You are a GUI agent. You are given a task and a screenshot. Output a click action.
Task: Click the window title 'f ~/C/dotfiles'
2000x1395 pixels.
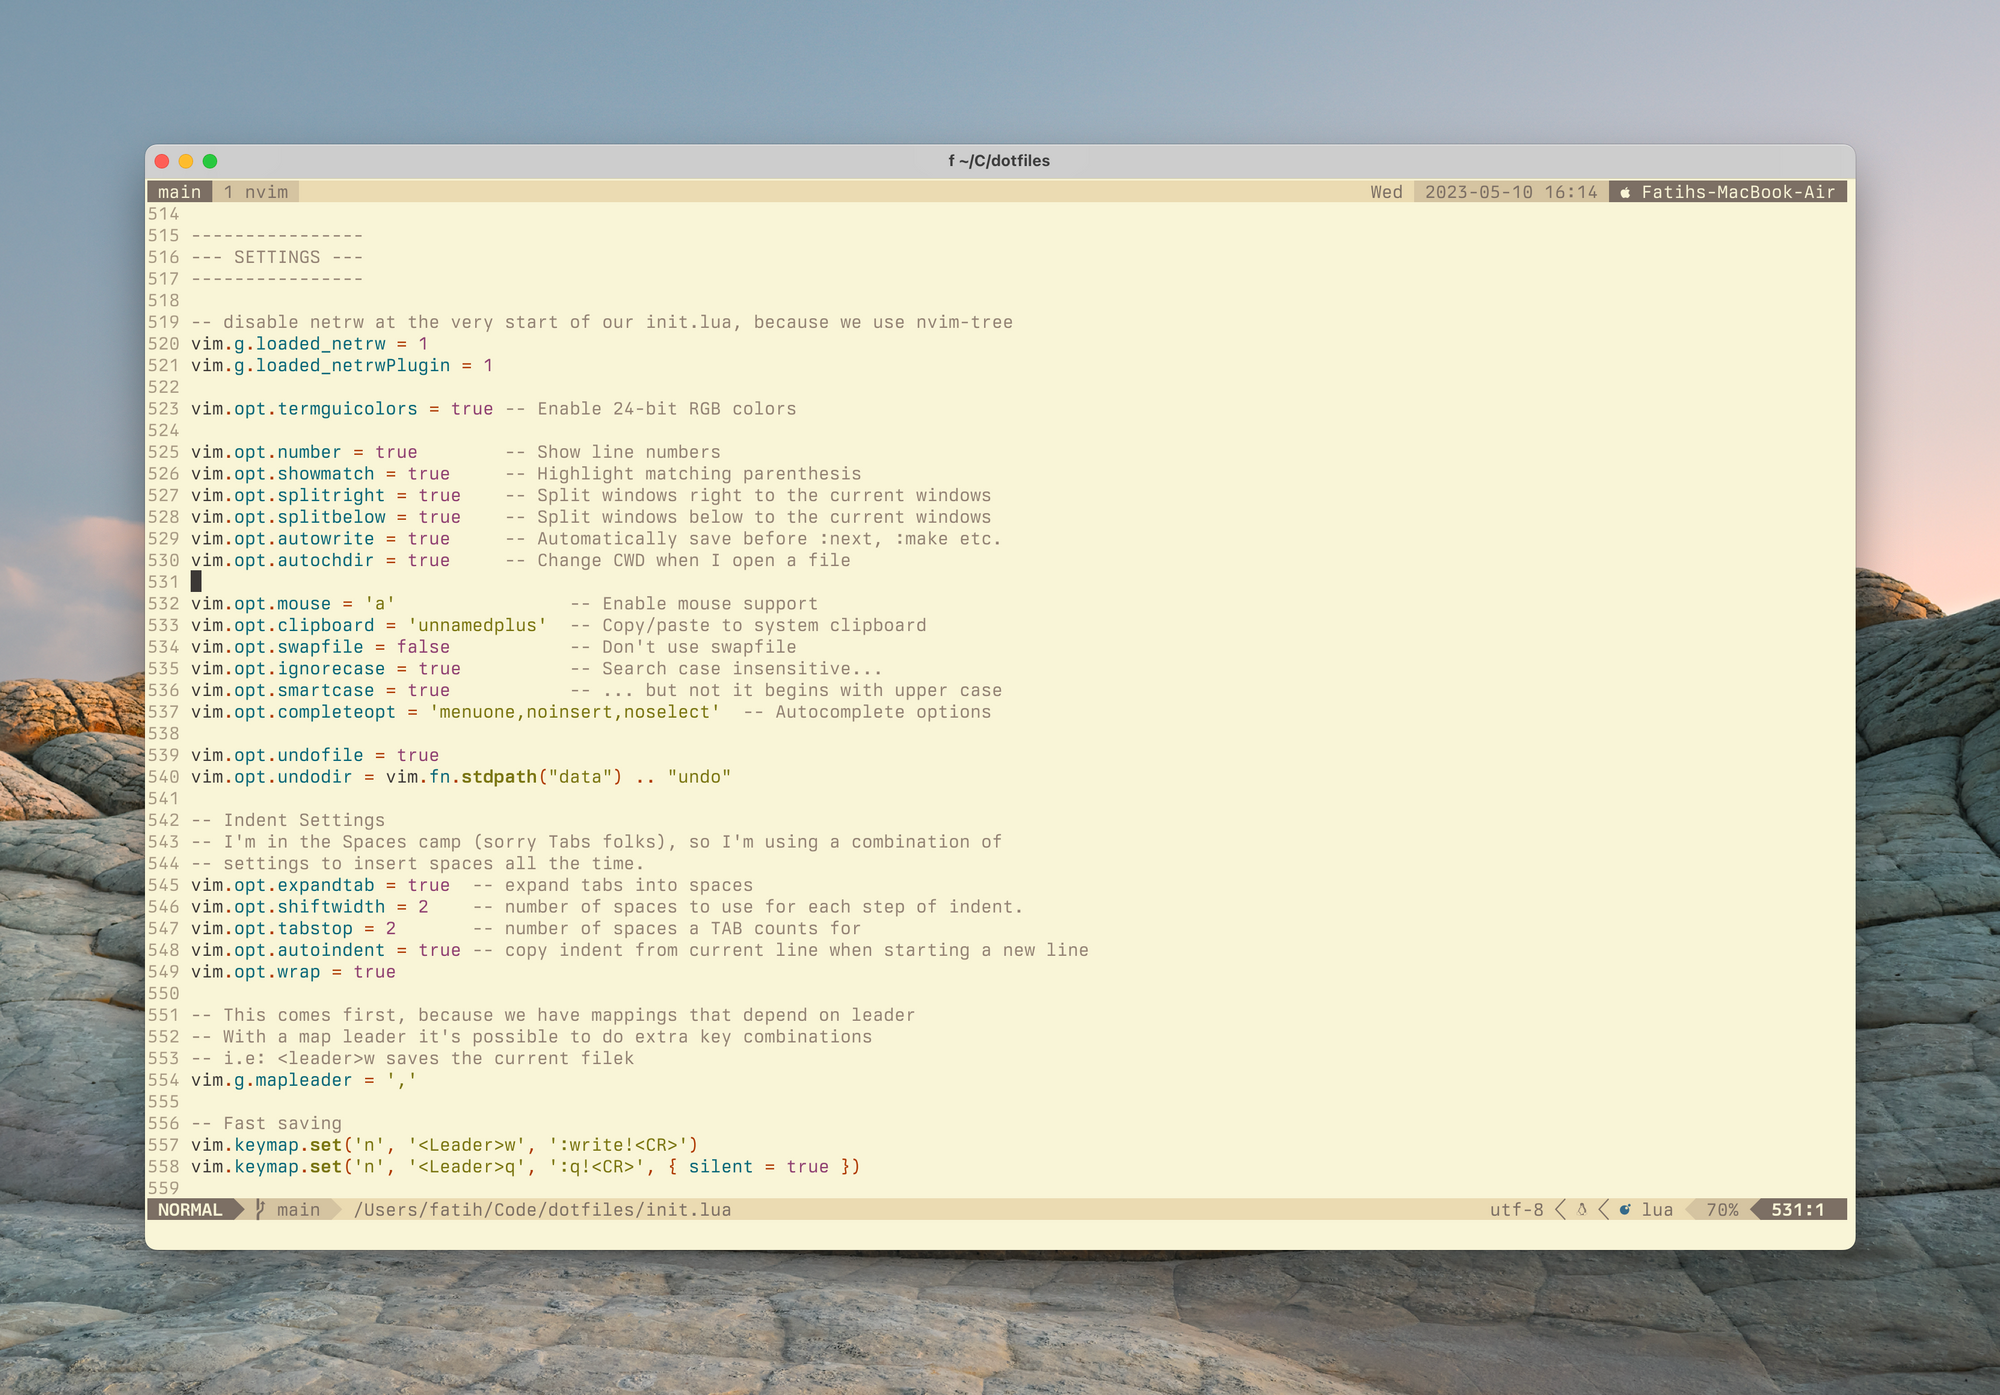(x=999, y=161)
